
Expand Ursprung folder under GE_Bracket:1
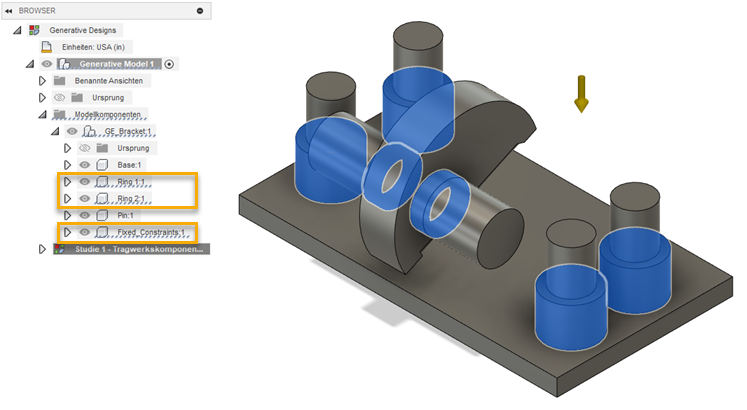tap(67, 148)
